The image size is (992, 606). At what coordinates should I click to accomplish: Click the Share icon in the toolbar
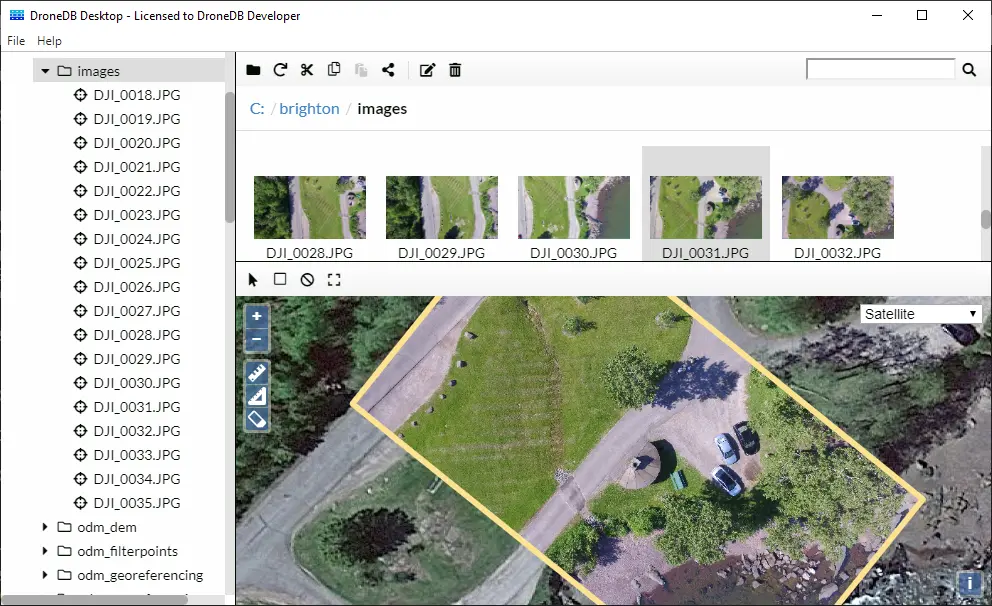389,70
